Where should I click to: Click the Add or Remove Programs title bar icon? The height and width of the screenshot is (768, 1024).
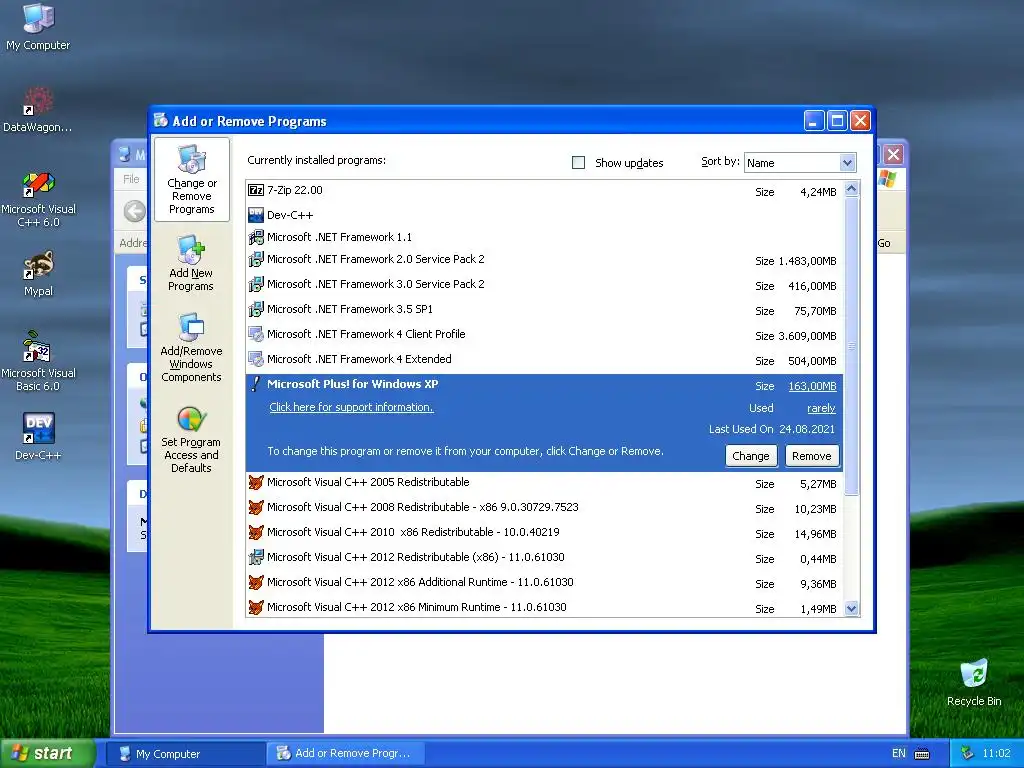click(x=161, y=120)
